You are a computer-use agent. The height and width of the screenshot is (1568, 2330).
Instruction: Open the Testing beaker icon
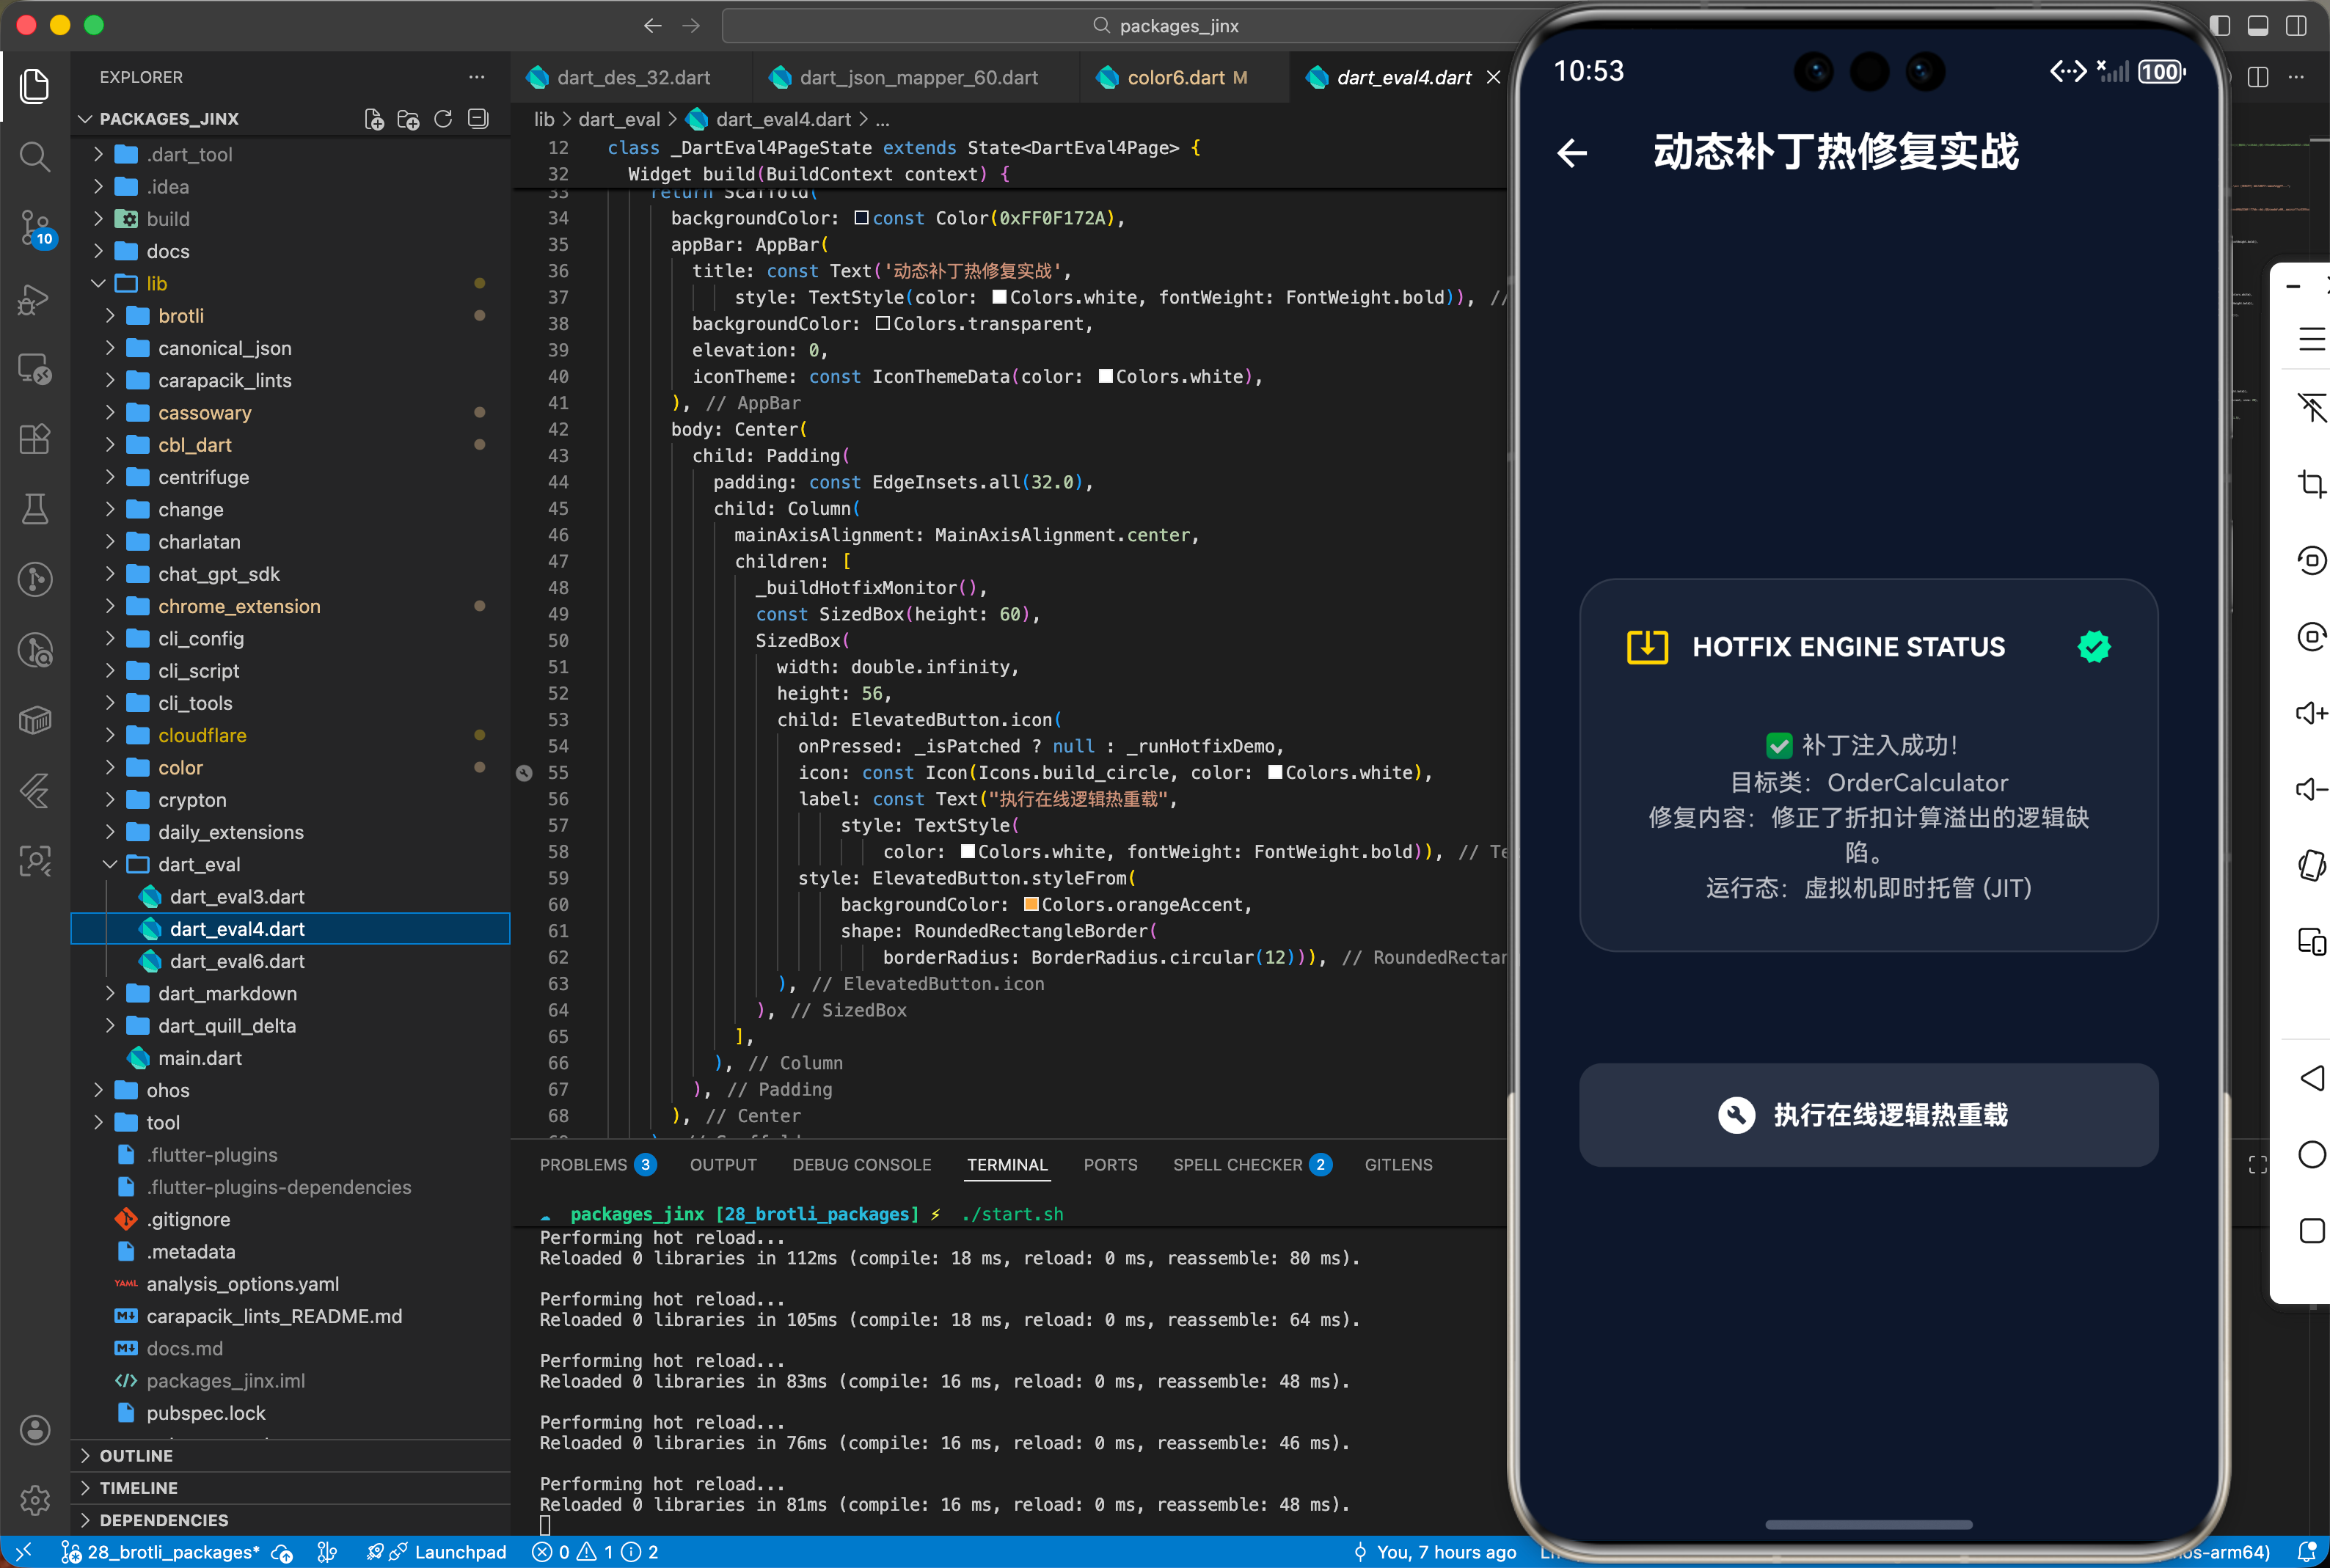point(35,509)
